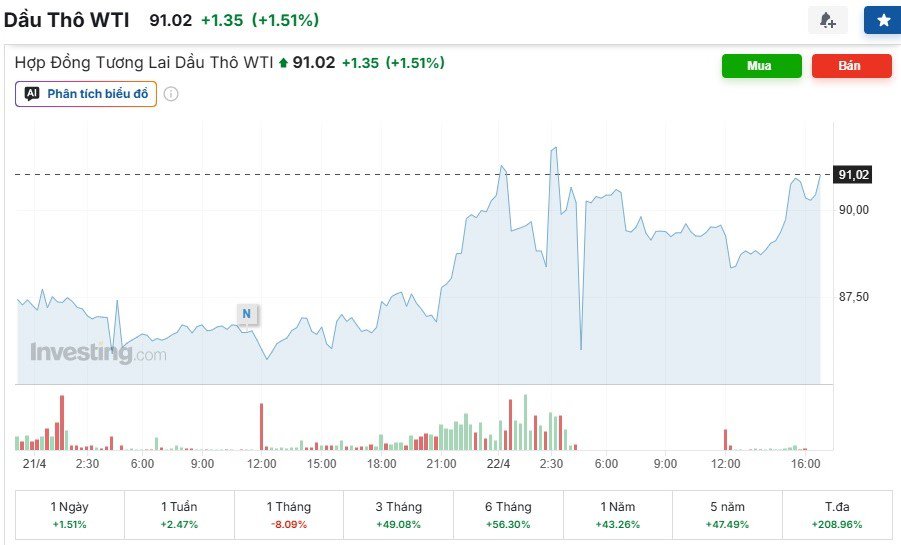
Task: Select the T.đa maximum range
Action: click(837, 515)
